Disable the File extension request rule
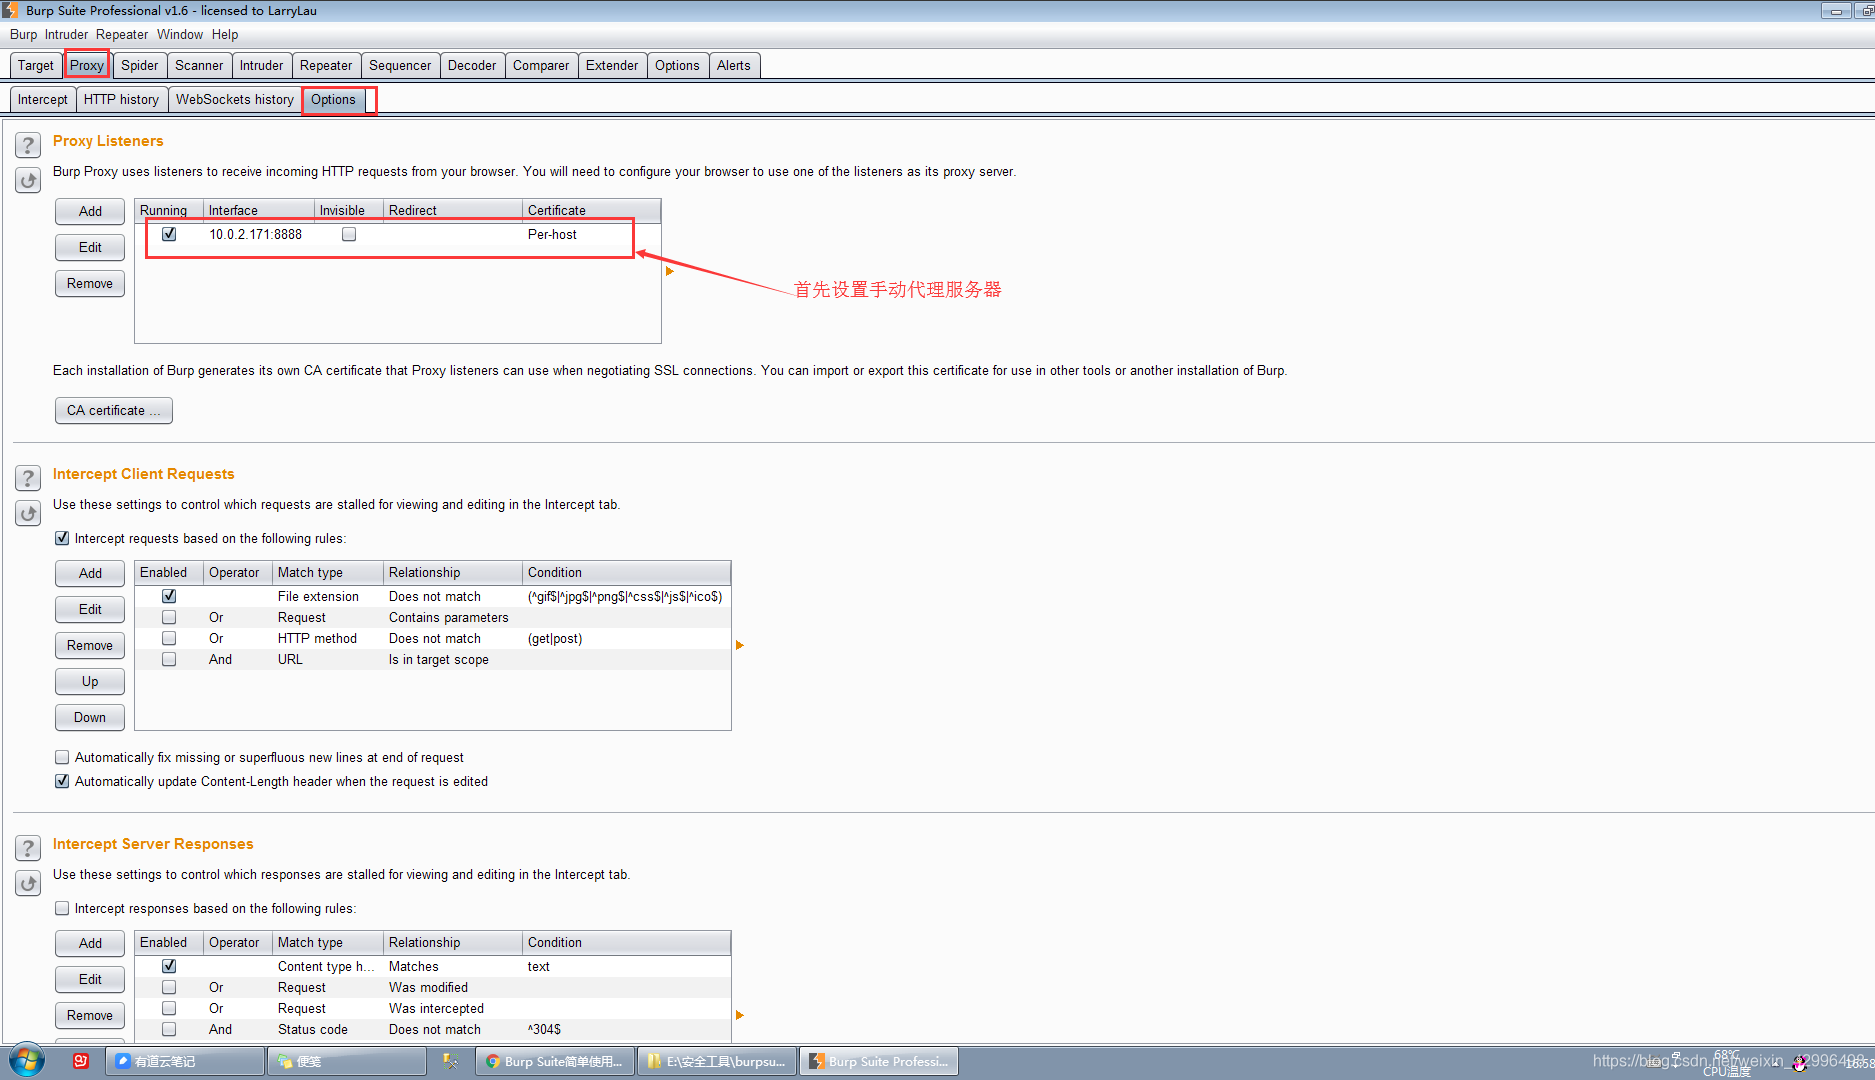Image resolution: width=1875 pixels, height=1080 pixels. tap(169, 596)
